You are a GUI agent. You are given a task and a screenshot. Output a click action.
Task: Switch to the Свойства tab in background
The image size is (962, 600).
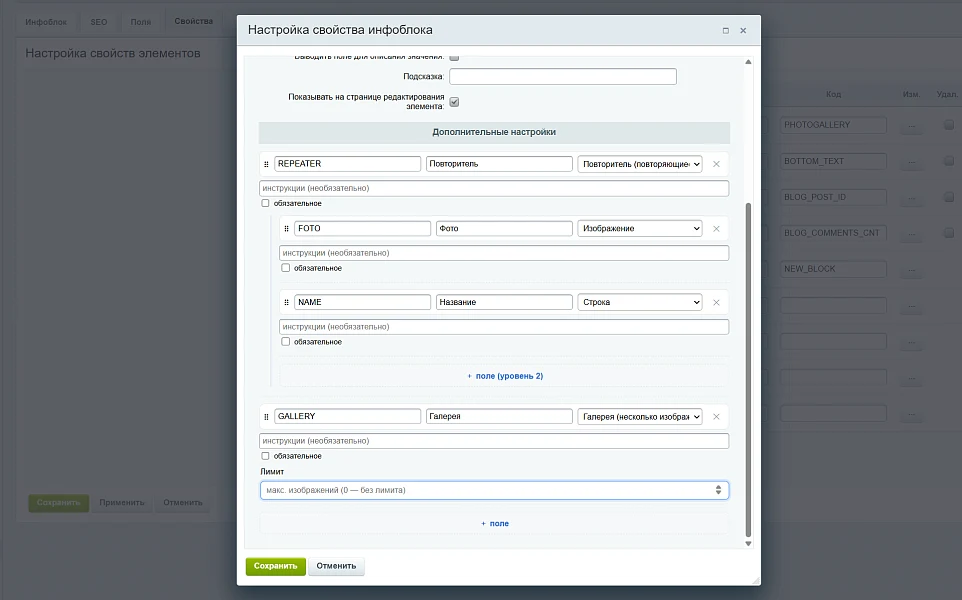[194, 21]
